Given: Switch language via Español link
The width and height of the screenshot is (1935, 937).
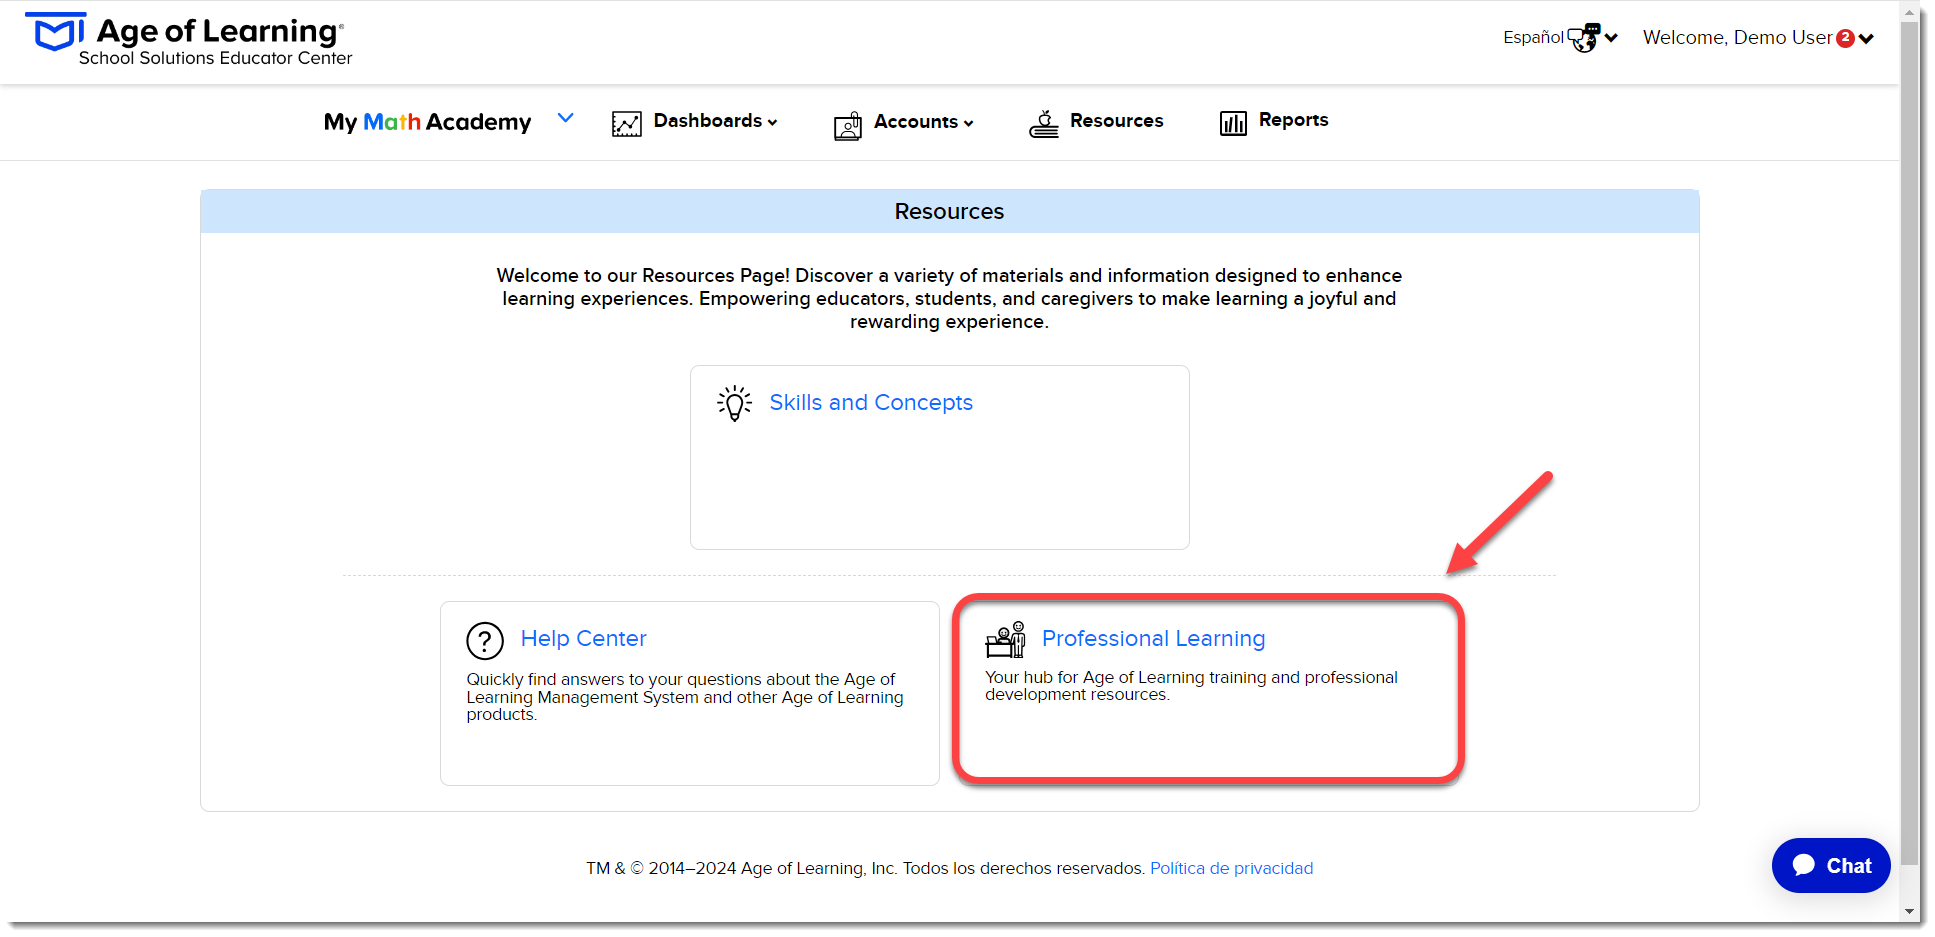Looking at the screenshot, I should coord(1533,37).
